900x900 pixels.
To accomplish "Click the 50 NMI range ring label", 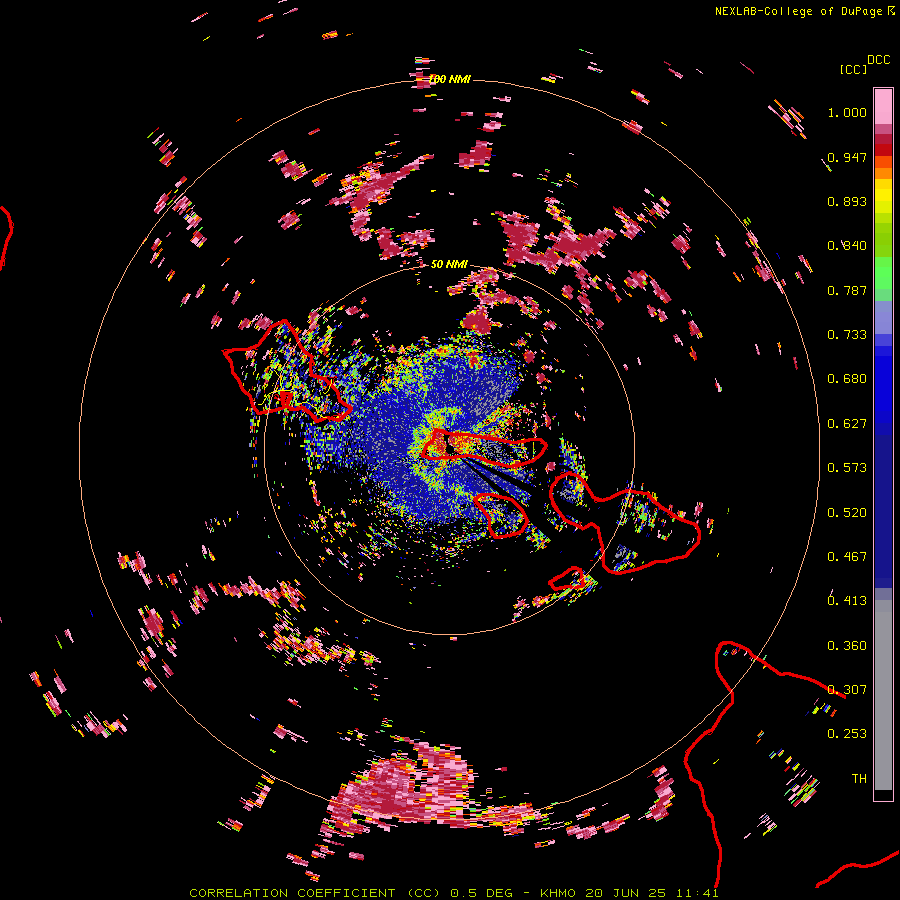I will pyautogui.click(x=449, y=264).
